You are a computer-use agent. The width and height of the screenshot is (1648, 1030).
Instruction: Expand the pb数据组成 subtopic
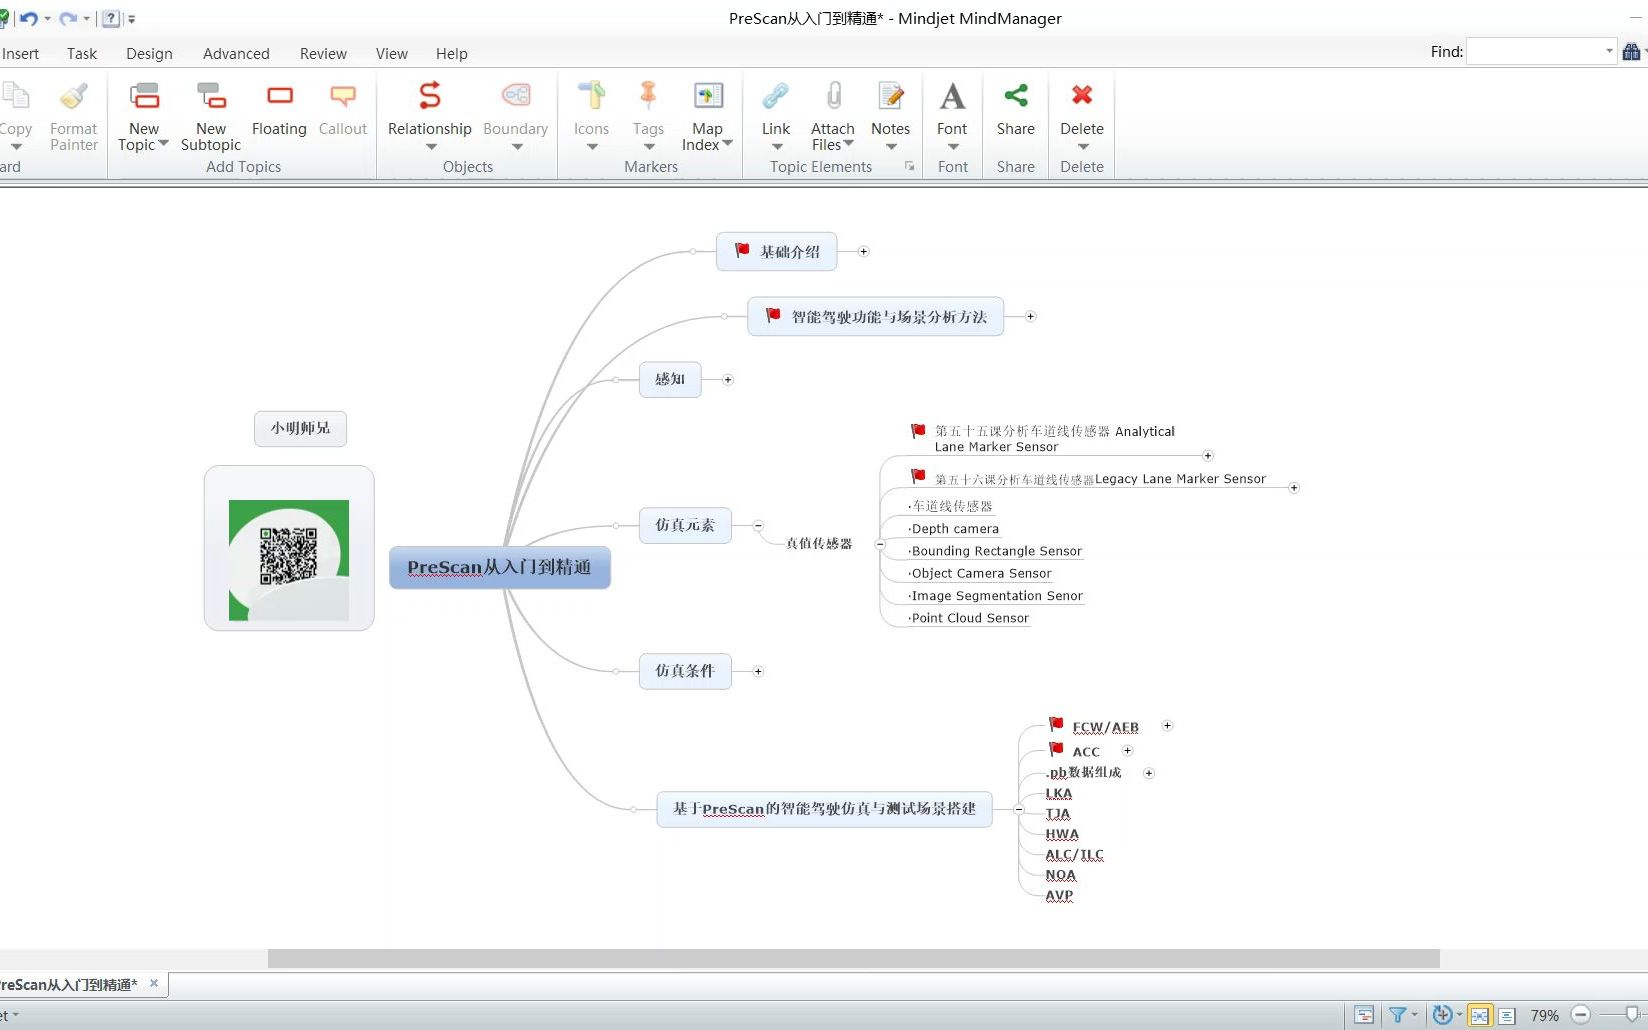[1149, 773]
